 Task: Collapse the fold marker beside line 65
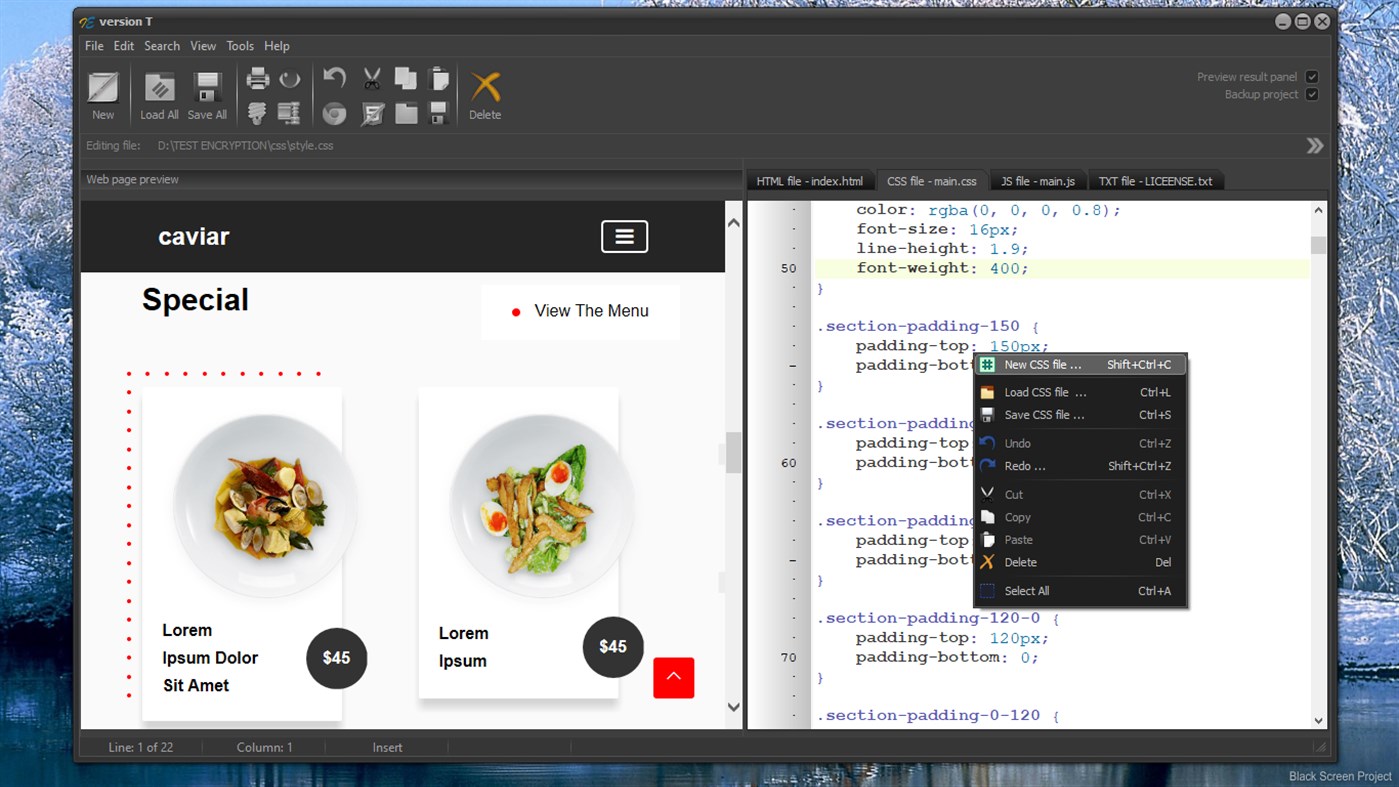coord(793,561)
